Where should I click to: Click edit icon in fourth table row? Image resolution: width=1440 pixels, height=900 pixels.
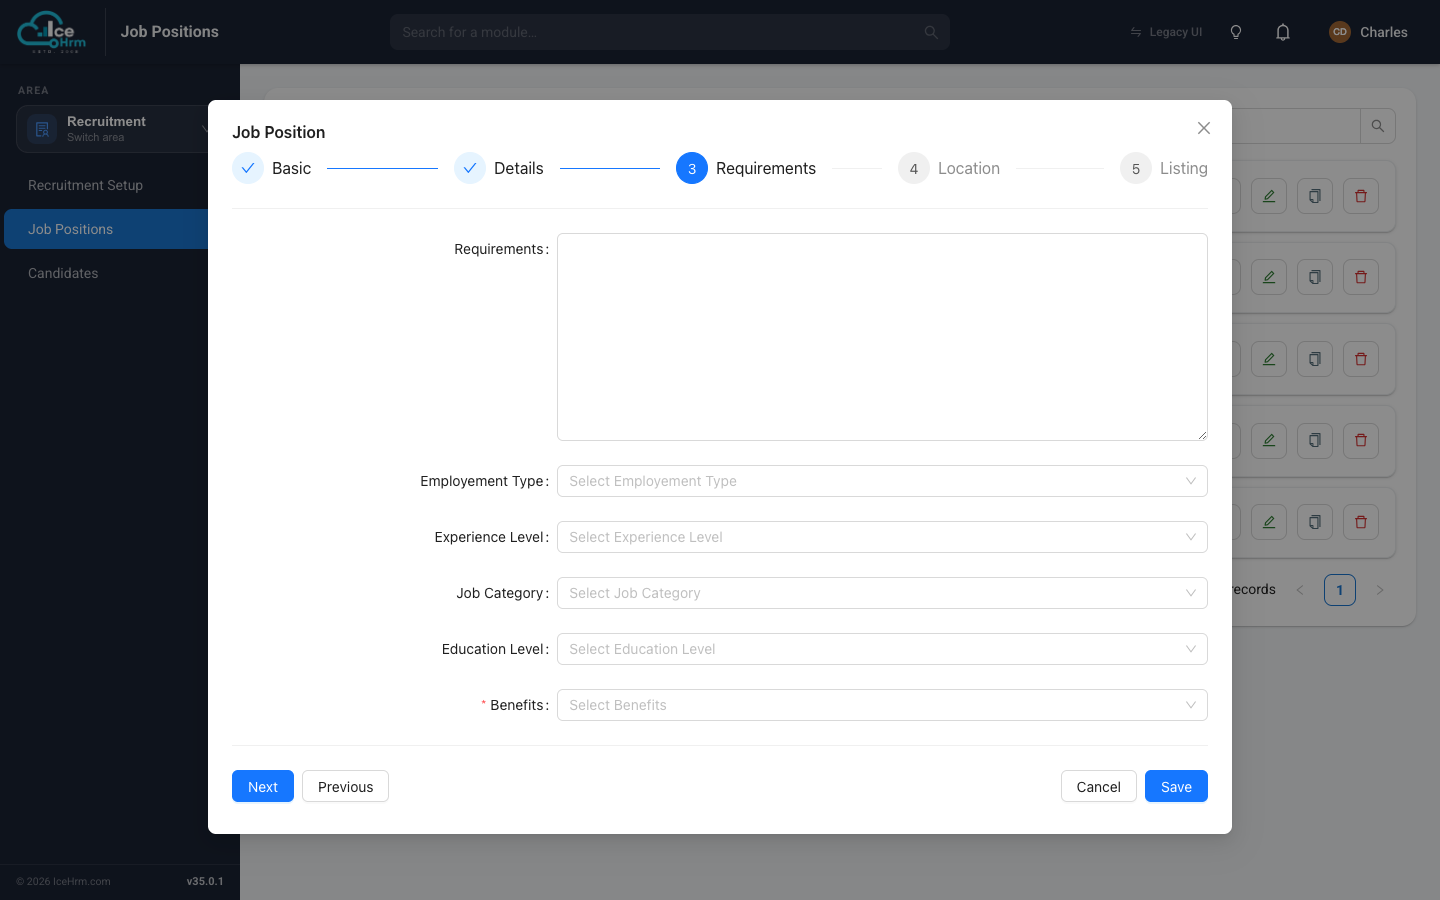point(1269,440)
